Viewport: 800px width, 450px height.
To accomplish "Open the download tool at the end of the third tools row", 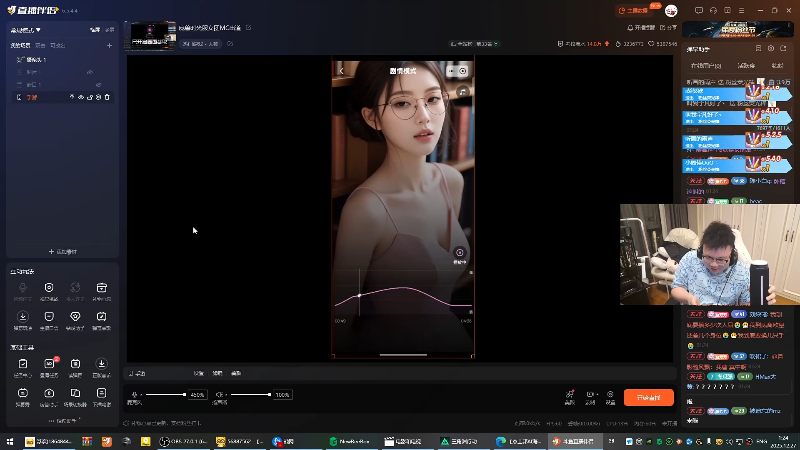I will coord(102,363).
